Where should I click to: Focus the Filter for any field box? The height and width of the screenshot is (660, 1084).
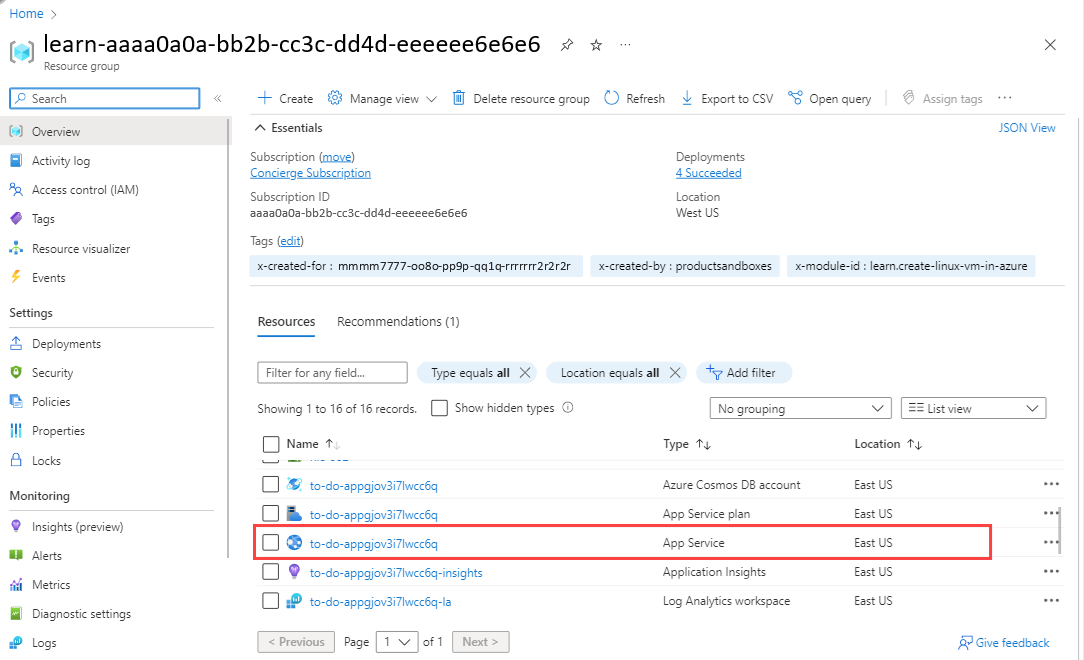tap(333, 373)
